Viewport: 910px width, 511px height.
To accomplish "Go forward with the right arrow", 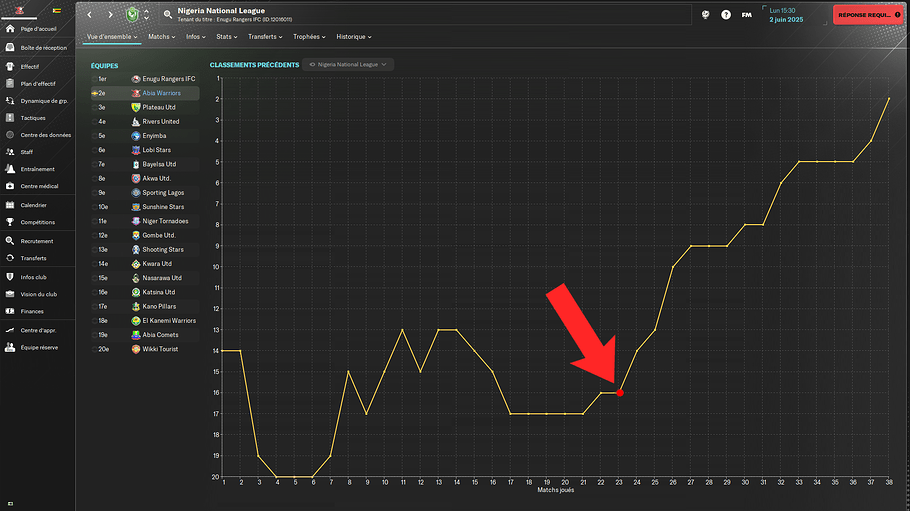I will 110,15.
